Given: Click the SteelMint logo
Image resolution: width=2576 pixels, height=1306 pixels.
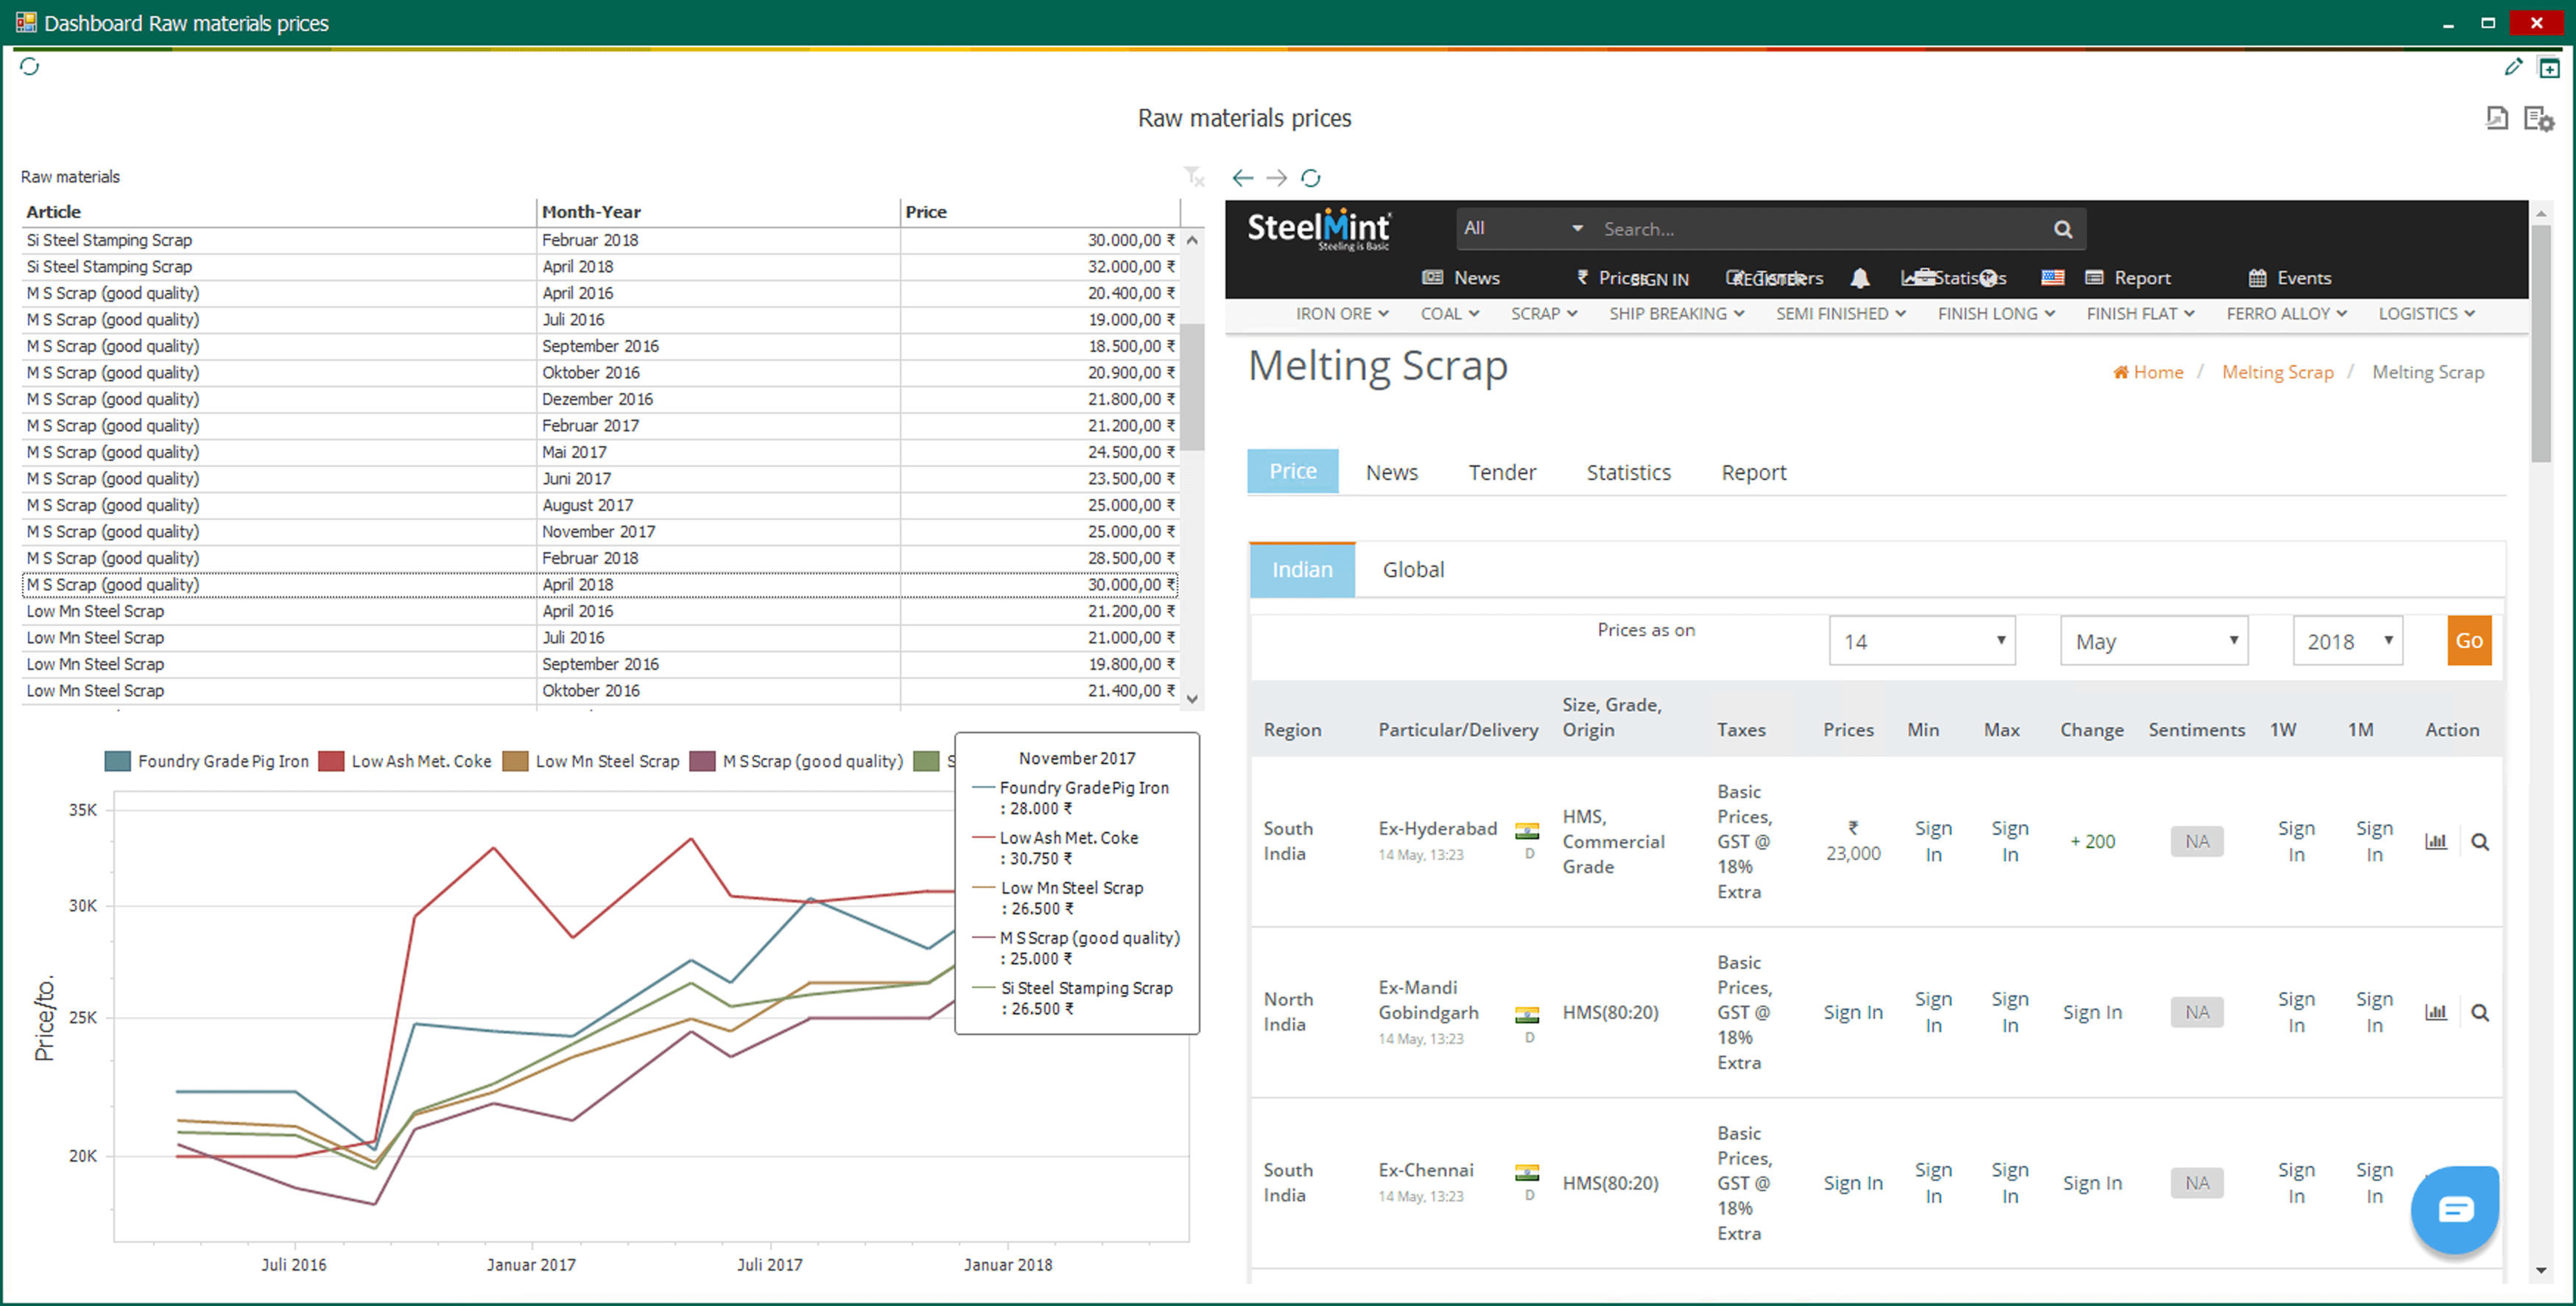Looking at the screenshot, I should click(x=1318, y=229).
